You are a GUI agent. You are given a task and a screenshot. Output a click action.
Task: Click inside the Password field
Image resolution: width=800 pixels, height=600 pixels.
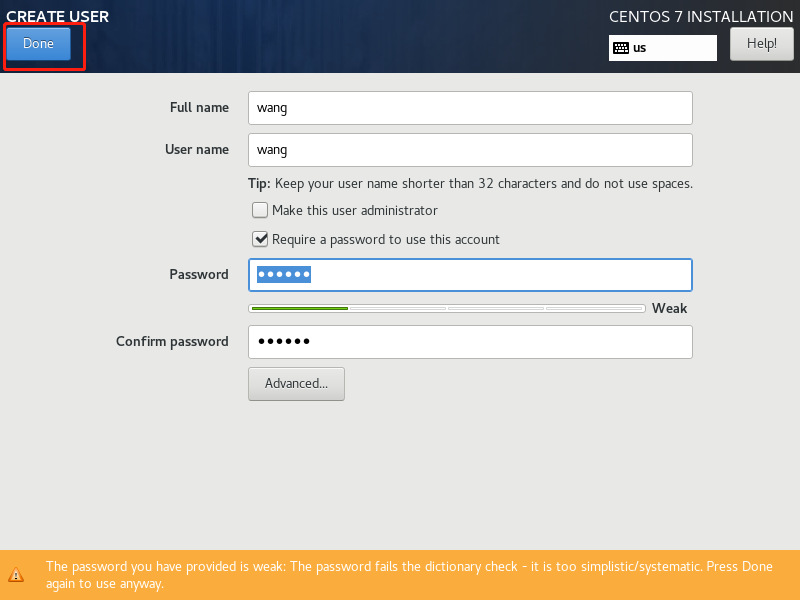tap(470, 275)
